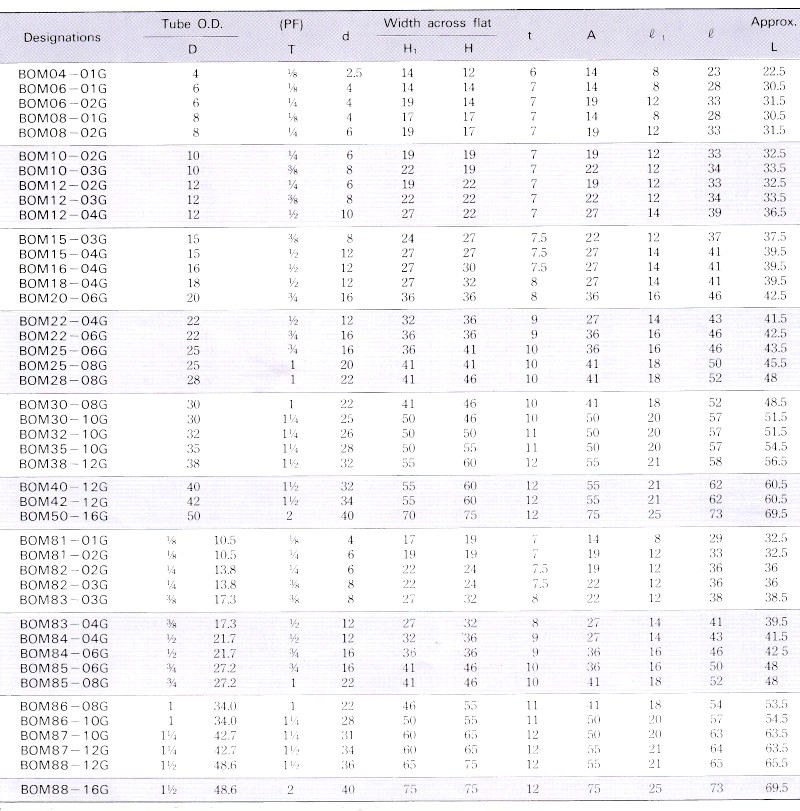Click designation BOM18-04G
This screenshot has height=811, width=800.
63,283
